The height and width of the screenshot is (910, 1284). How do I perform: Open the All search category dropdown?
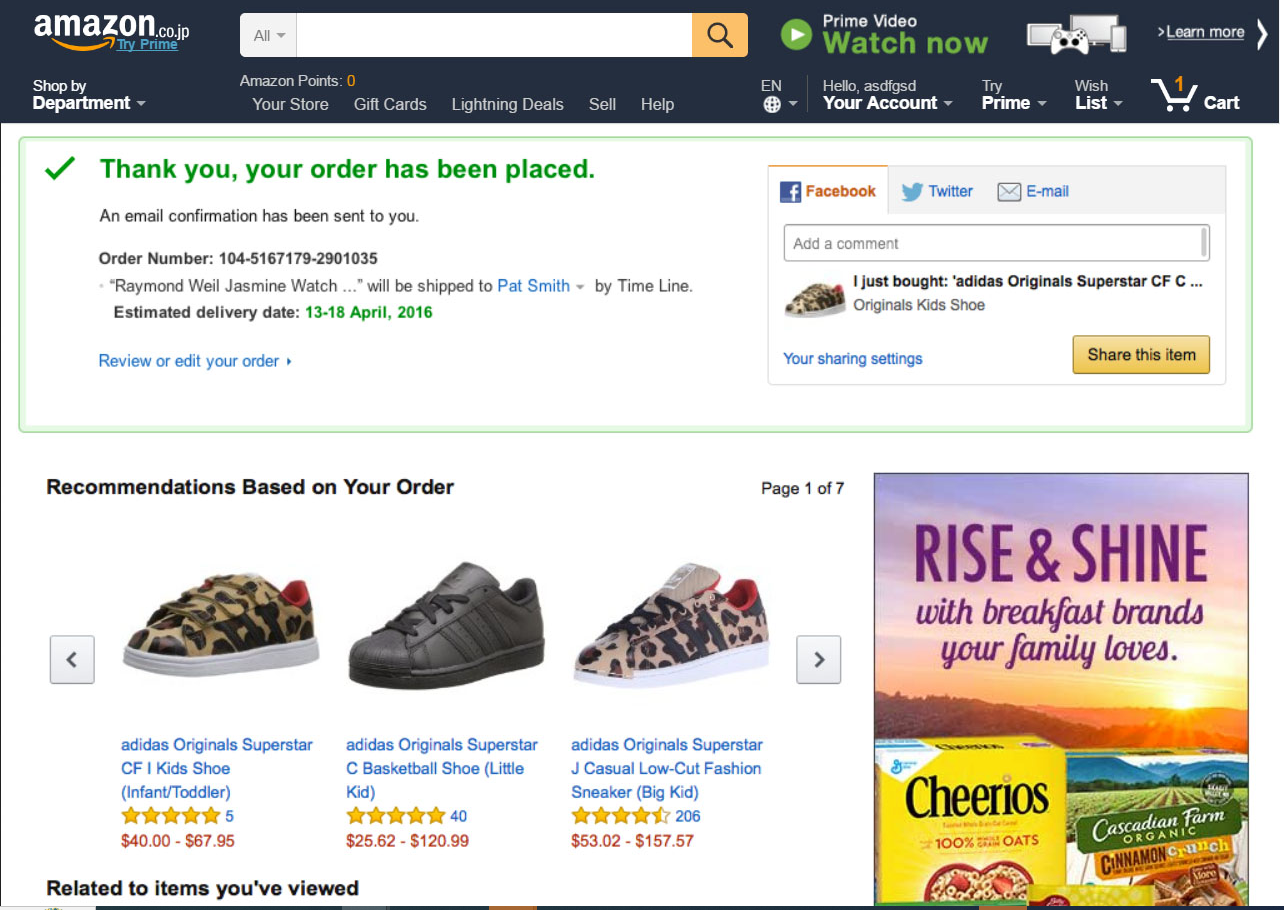pyautogui.click(x=268, y=36)
